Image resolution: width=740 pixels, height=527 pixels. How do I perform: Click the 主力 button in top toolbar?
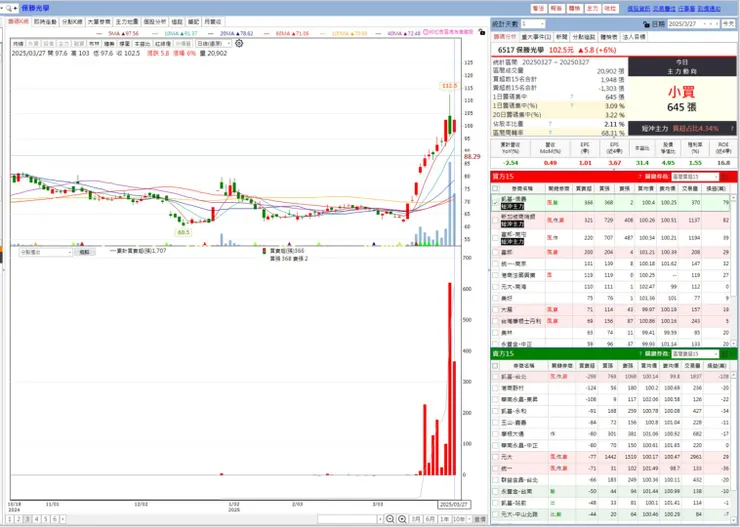tap(592, 8)
